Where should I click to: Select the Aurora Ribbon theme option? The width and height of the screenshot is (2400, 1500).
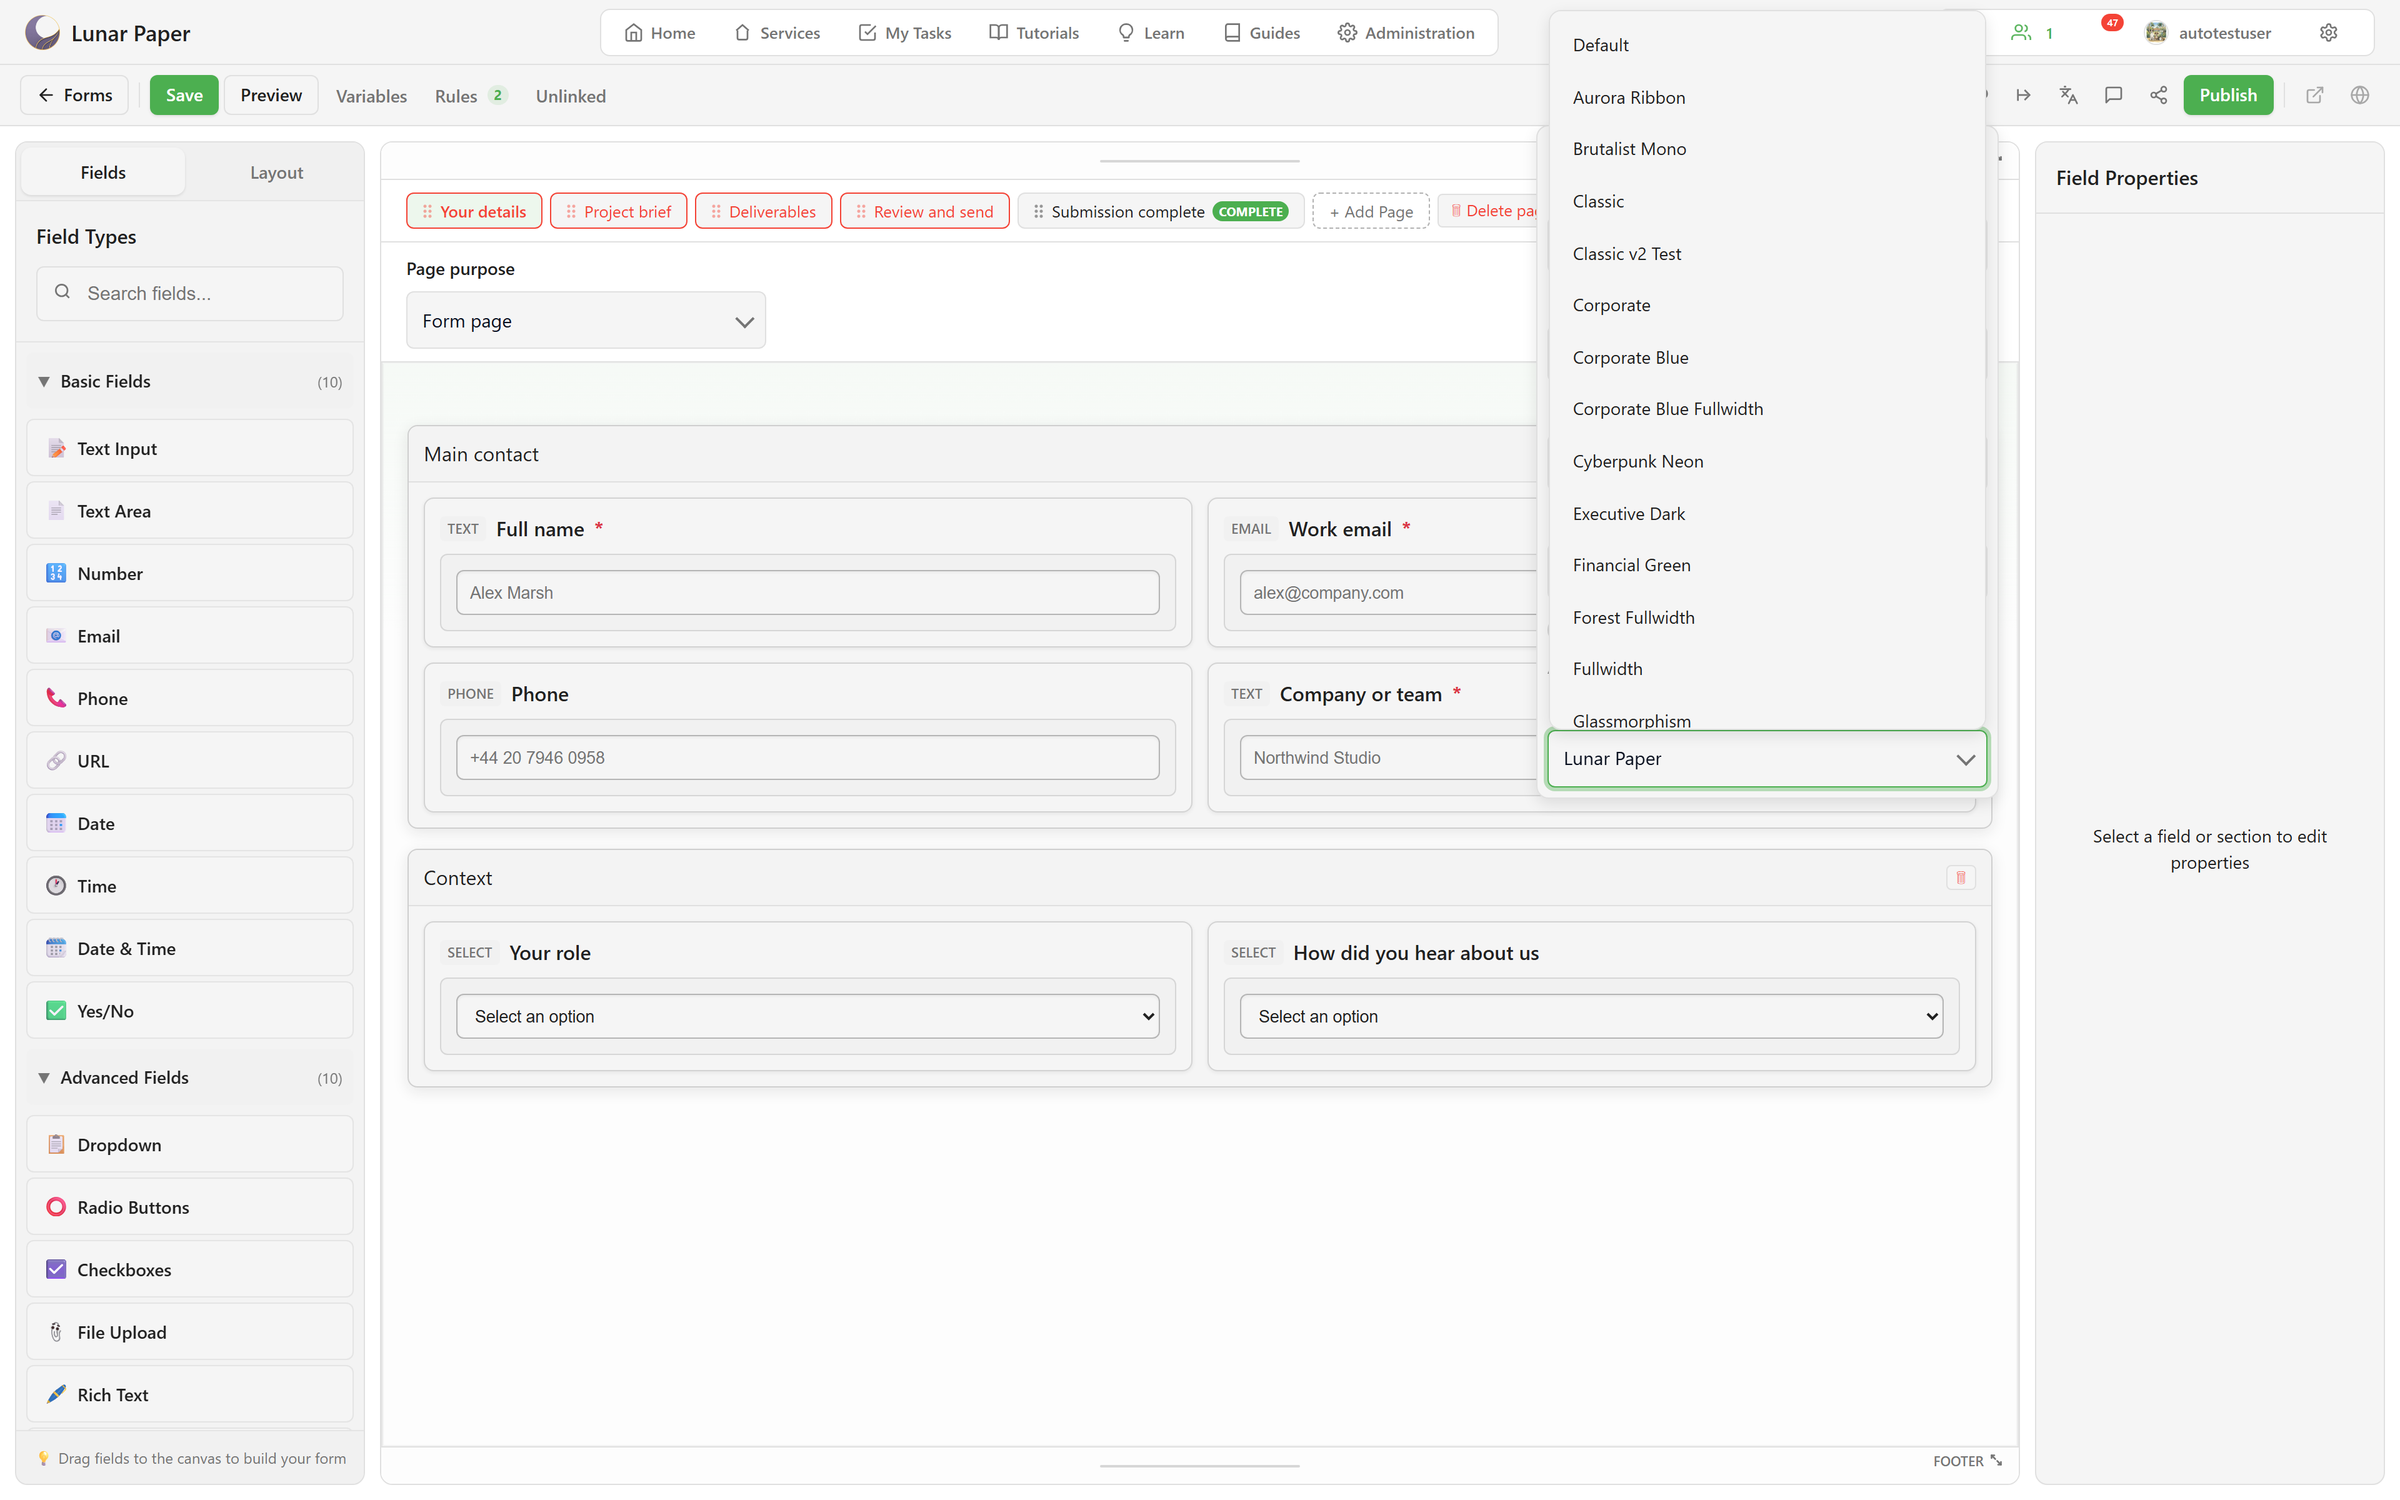[1767, 97]
